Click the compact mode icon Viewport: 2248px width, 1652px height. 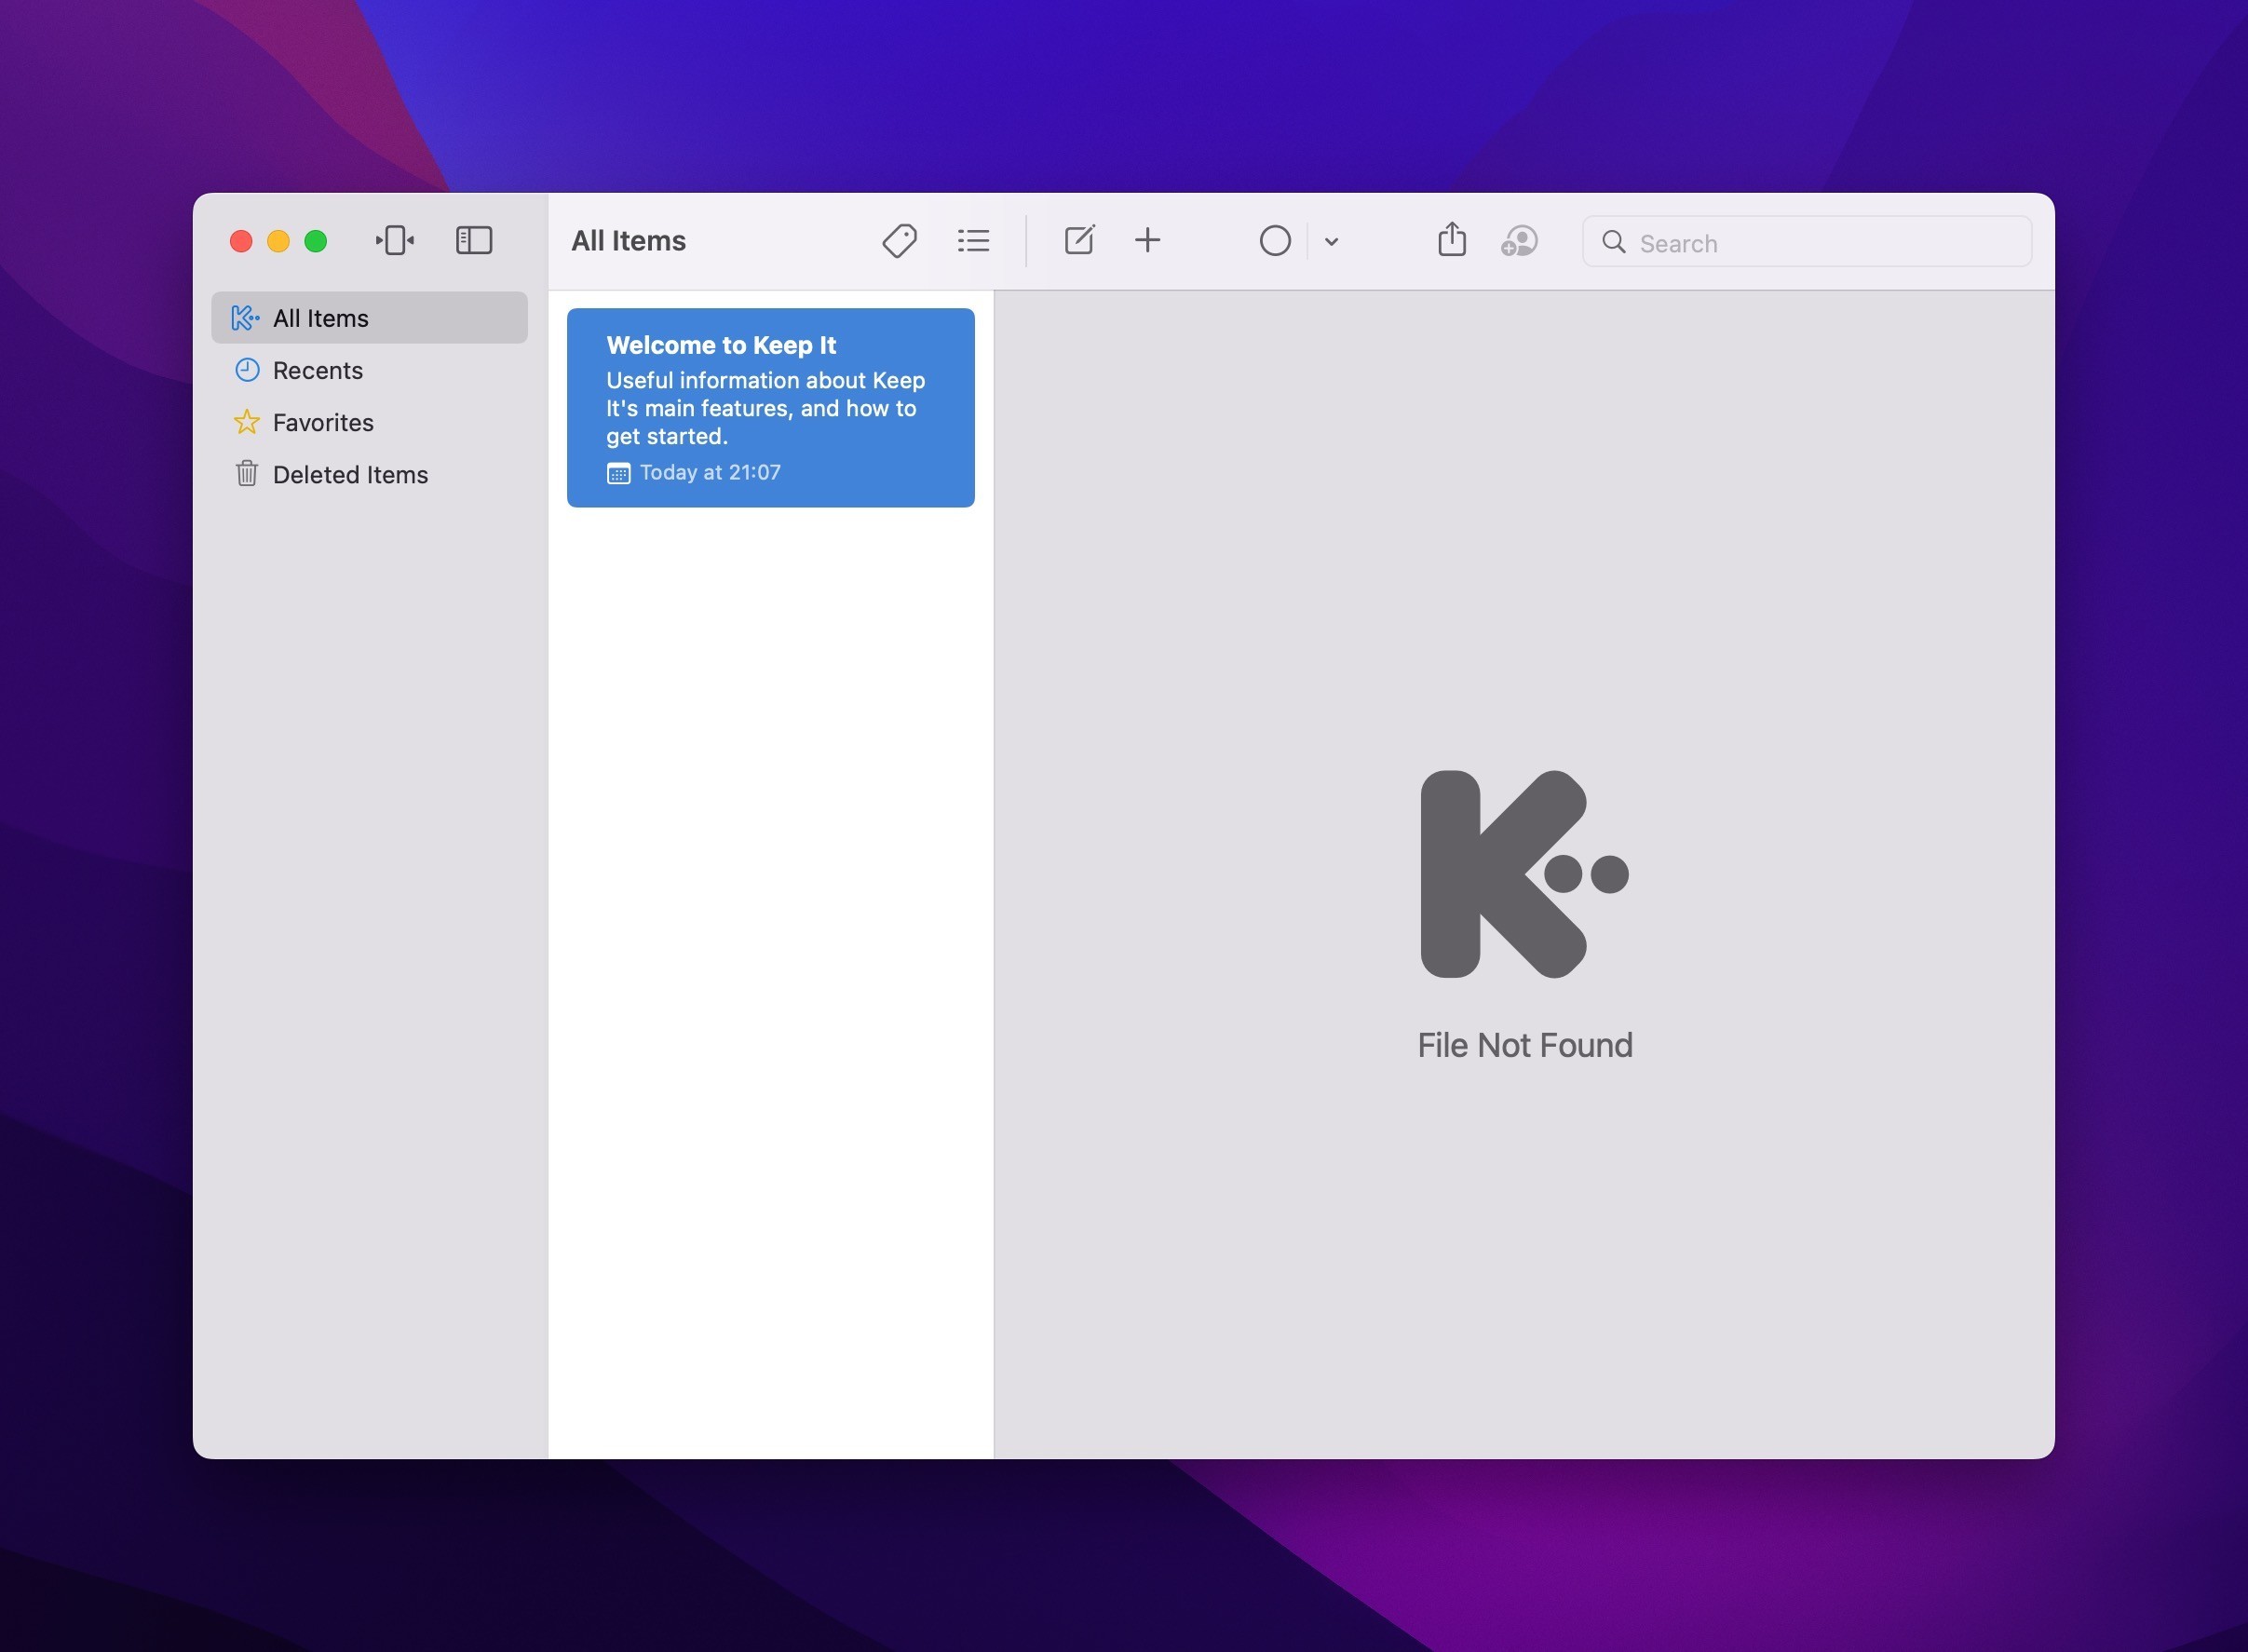click(395, 240)
